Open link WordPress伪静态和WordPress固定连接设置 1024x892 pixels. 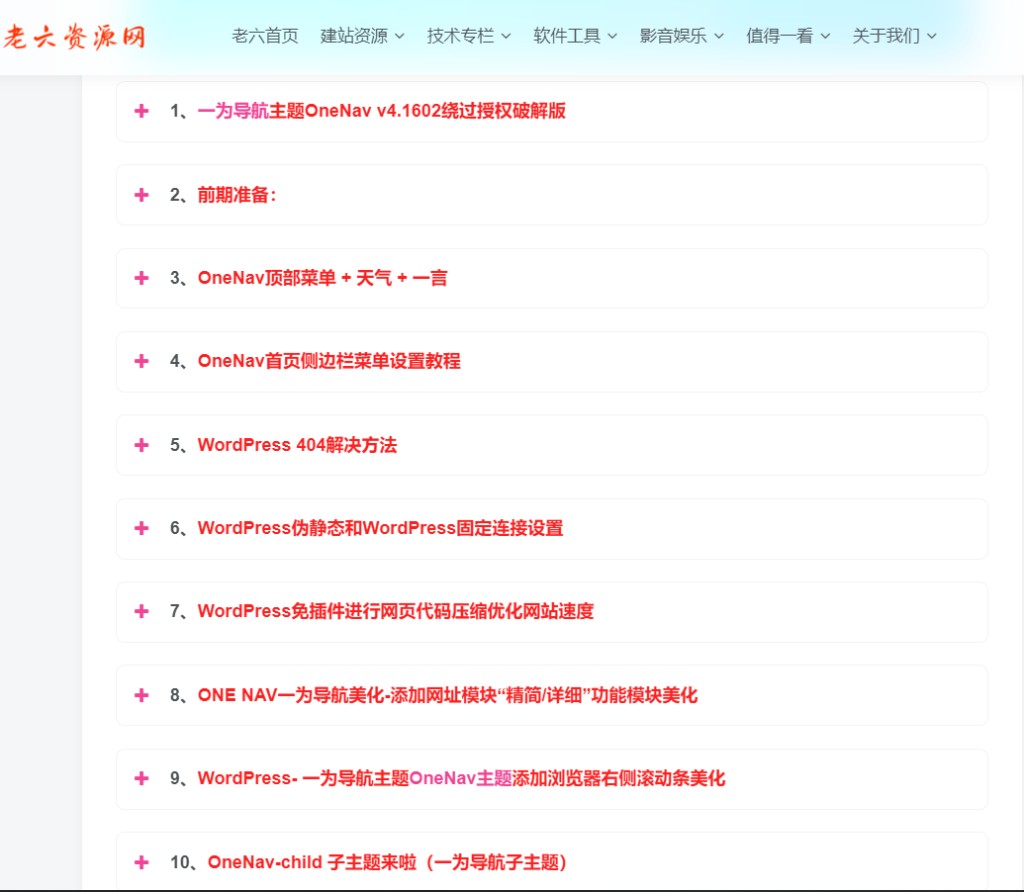coord(380,528)
